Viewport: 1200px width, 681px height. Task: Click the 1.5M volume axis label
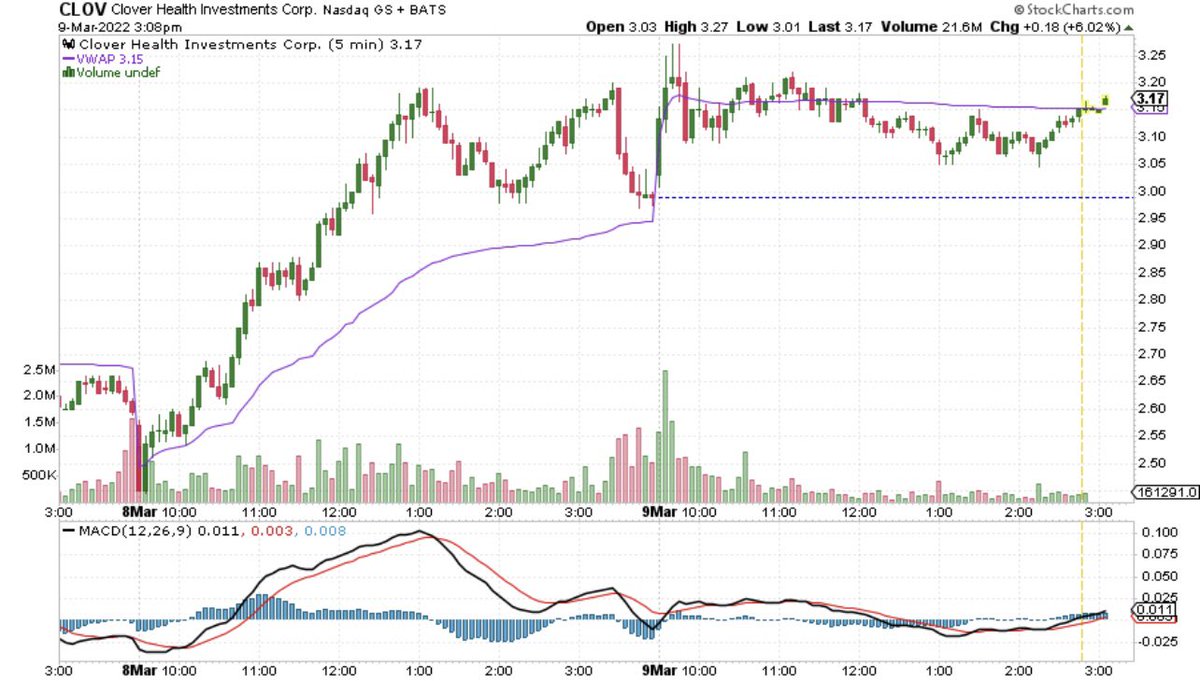click(41, 422)
